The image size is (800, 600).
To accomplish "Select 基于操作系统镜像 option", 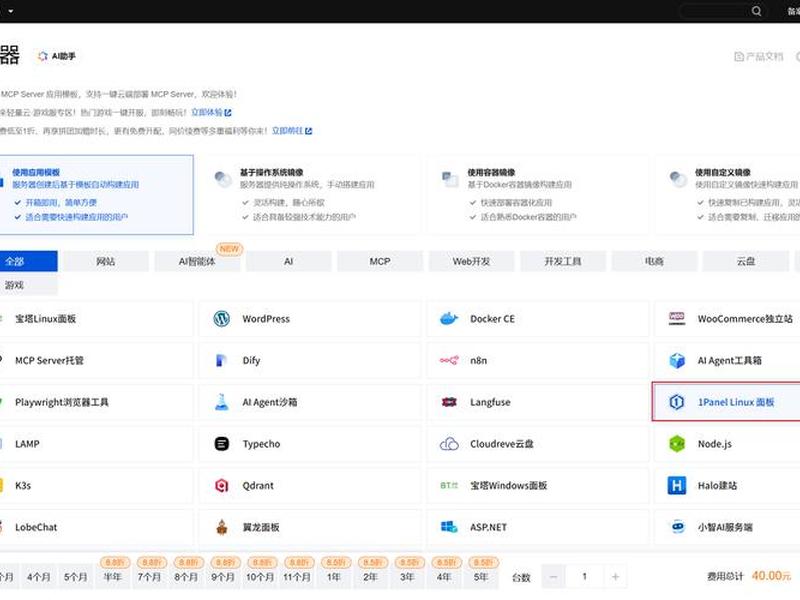I will (x=310, y=195).
